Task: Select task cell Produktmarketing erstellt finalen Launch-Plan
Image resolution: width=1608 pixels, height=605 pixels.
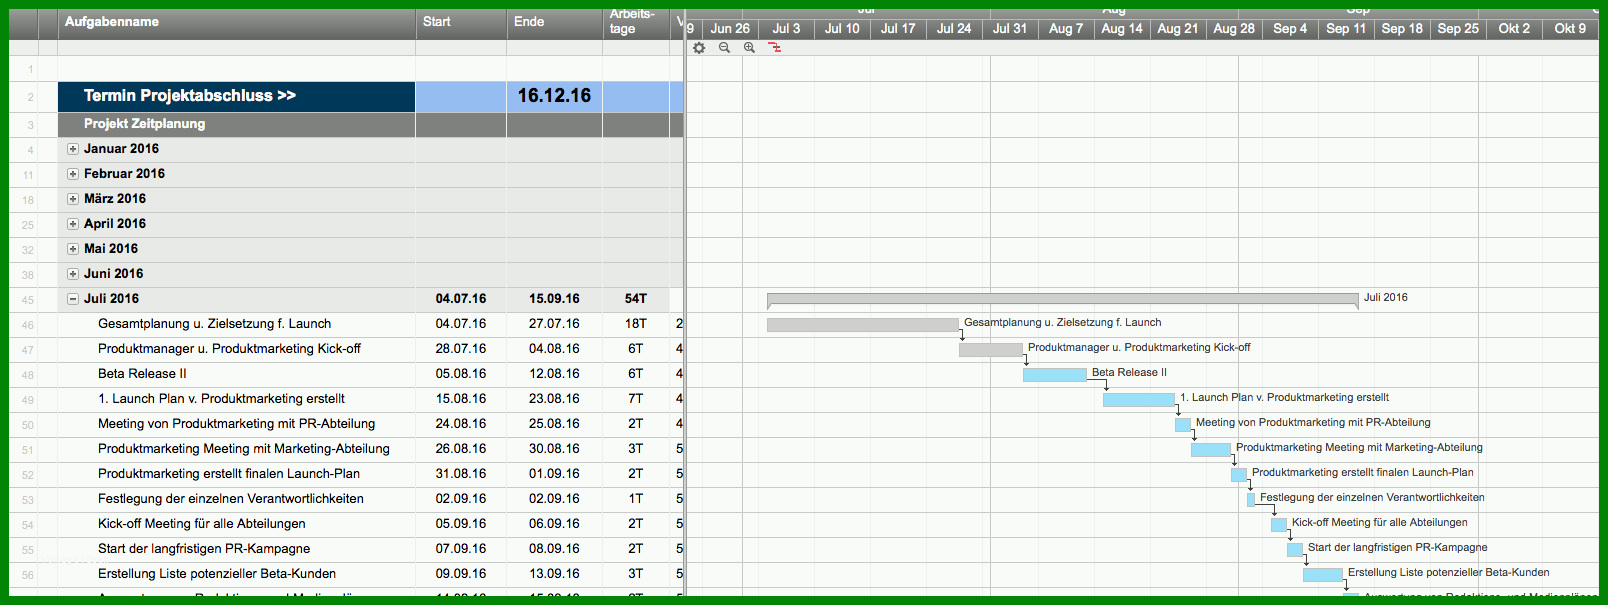Action: (x=237, y=474)
